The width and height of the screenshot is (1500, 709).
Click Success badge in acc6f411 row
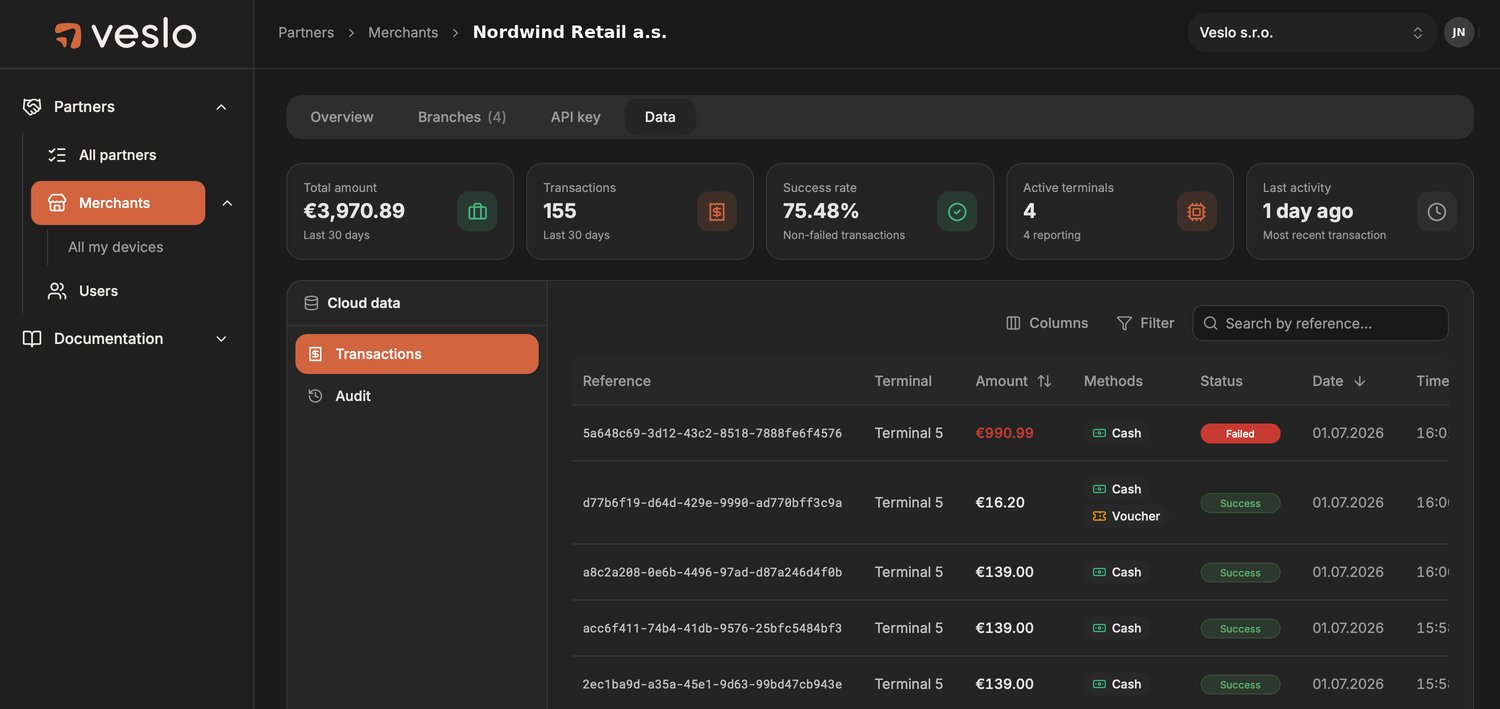tap(1240, 628)
